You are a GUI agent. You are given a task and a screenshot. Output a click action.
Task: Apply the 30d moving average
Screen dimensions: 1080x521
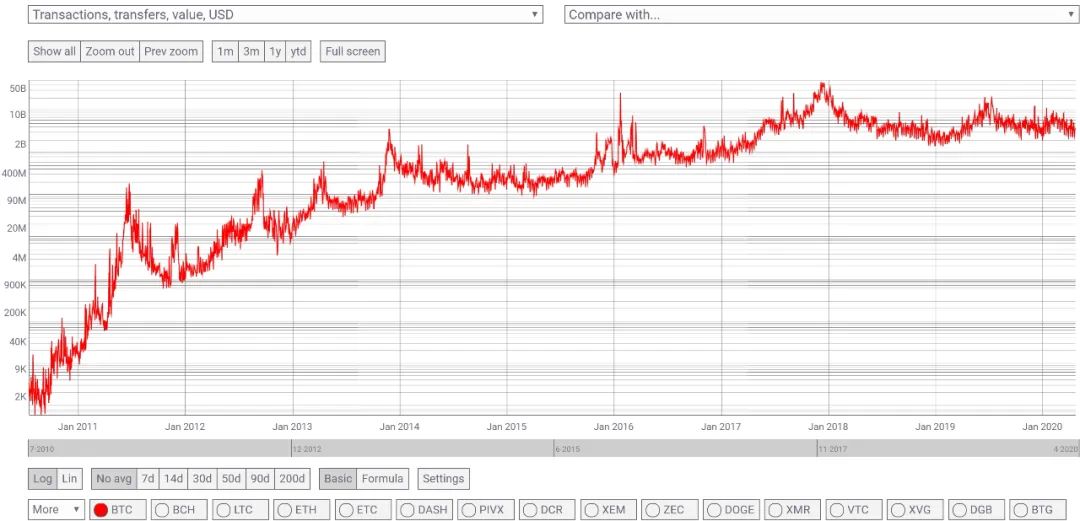click(x=202, y=478)
